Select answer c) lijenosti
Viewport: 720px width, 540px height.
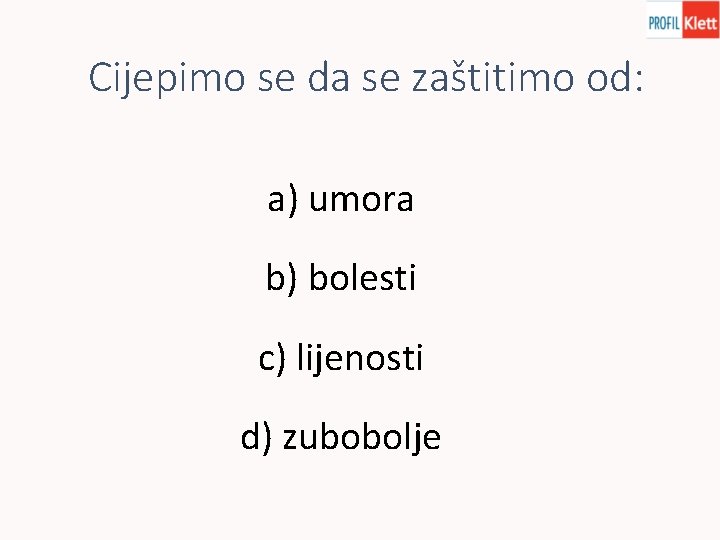tap(340, 358)
